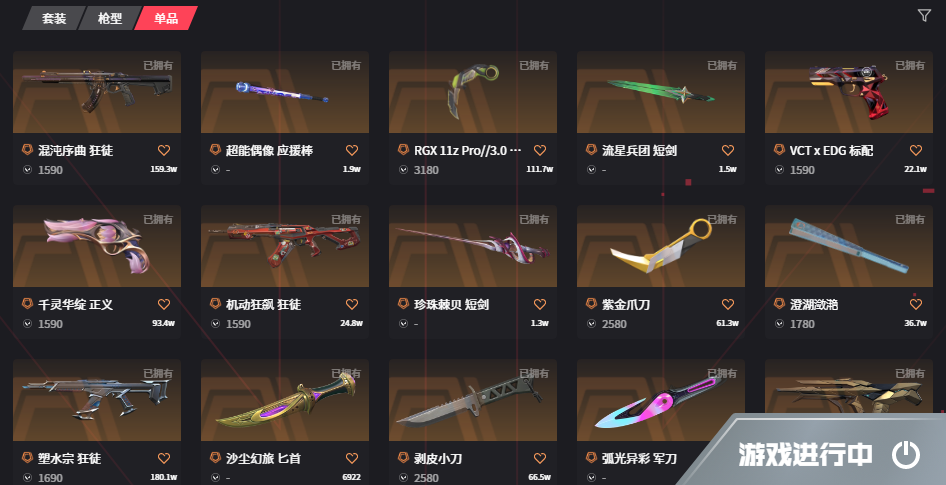
Task: Switch to the 套装 tab
Action: [x=54, y=18]
